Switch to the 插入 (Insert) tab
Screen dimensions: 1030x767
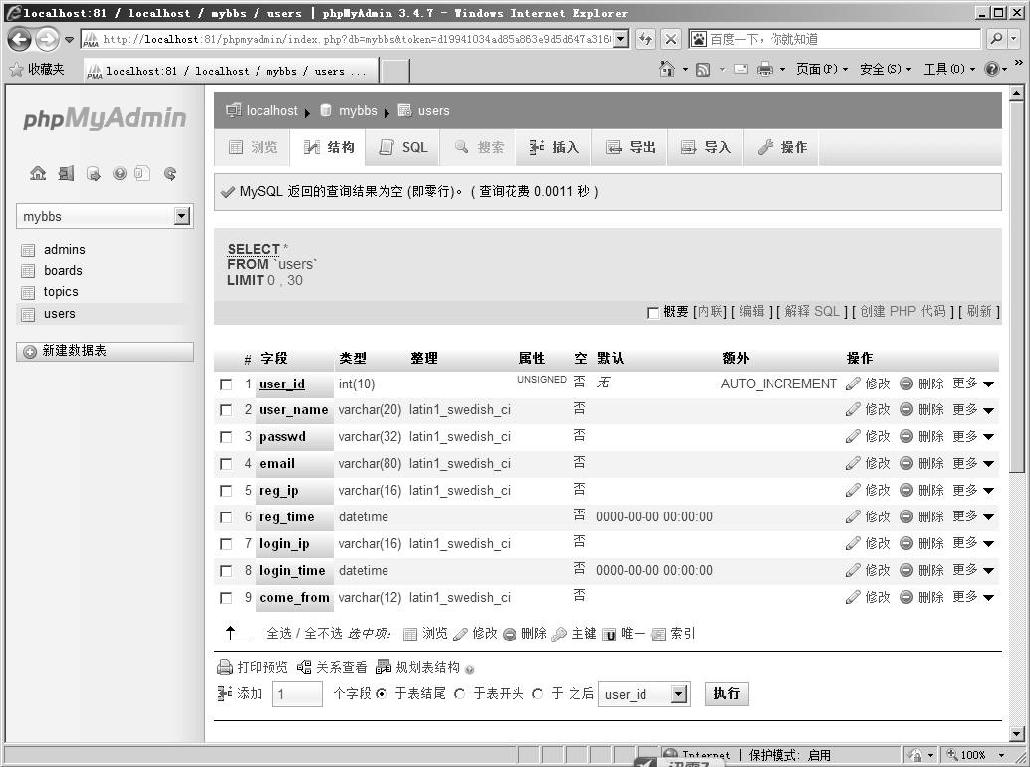tap(554, 147)
